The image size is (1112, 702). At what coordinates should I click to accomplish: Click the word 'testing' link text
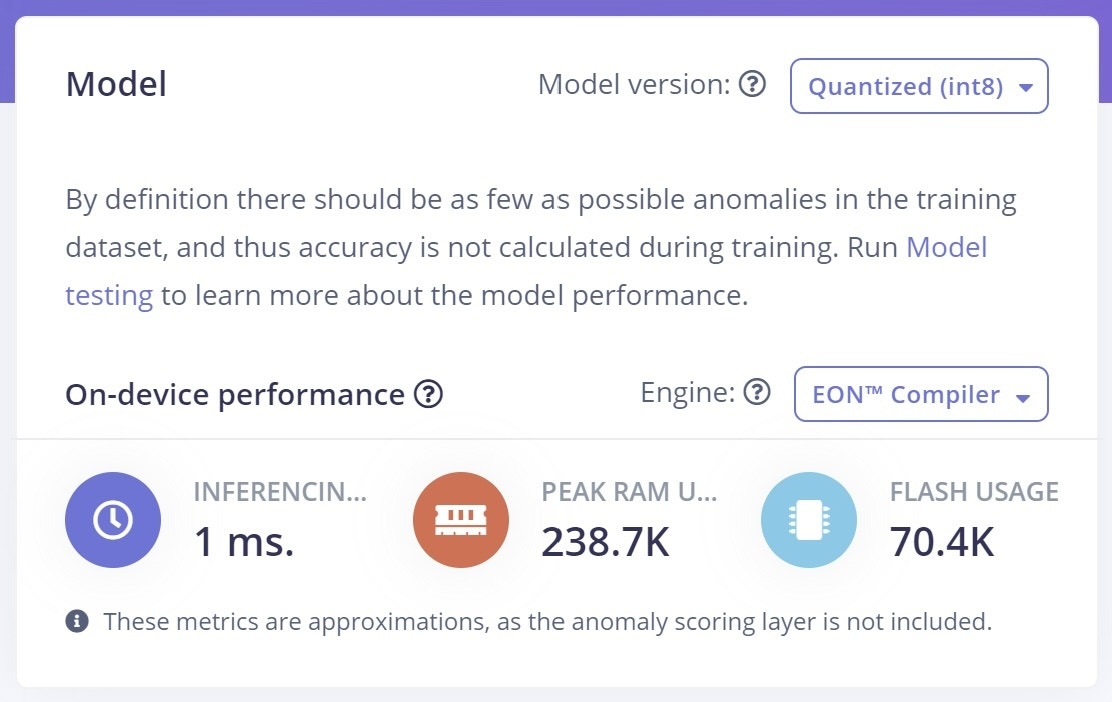point(109,295)
